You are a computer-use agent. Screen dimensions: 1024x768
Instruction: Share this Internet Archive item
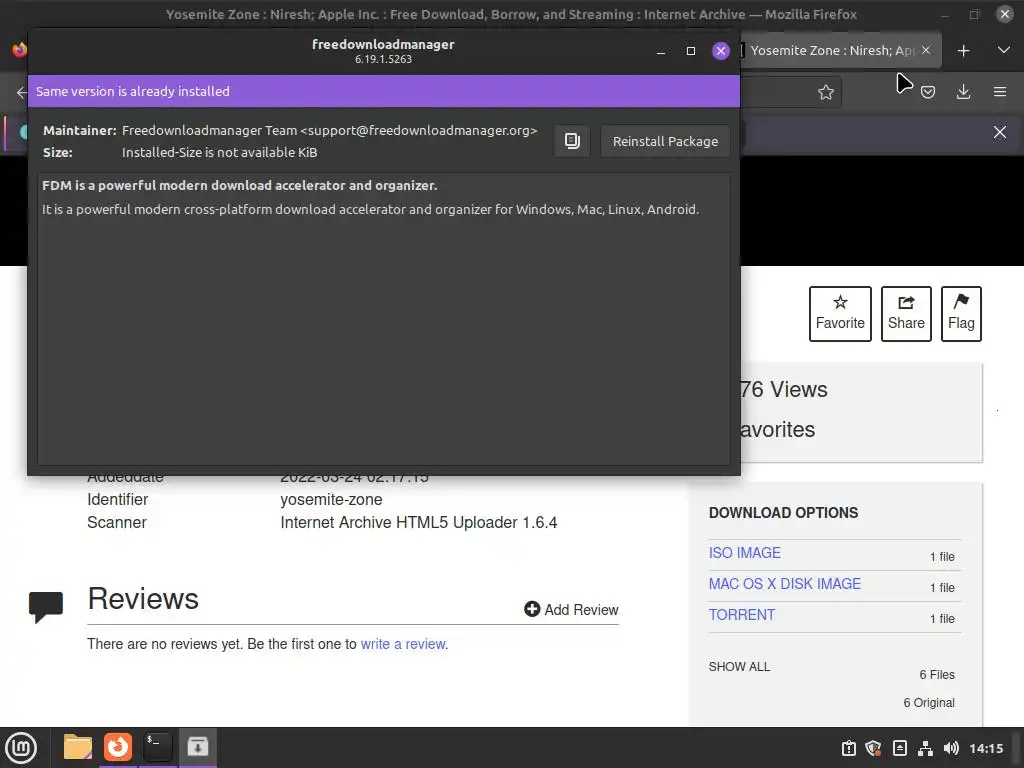coord(906,313)
